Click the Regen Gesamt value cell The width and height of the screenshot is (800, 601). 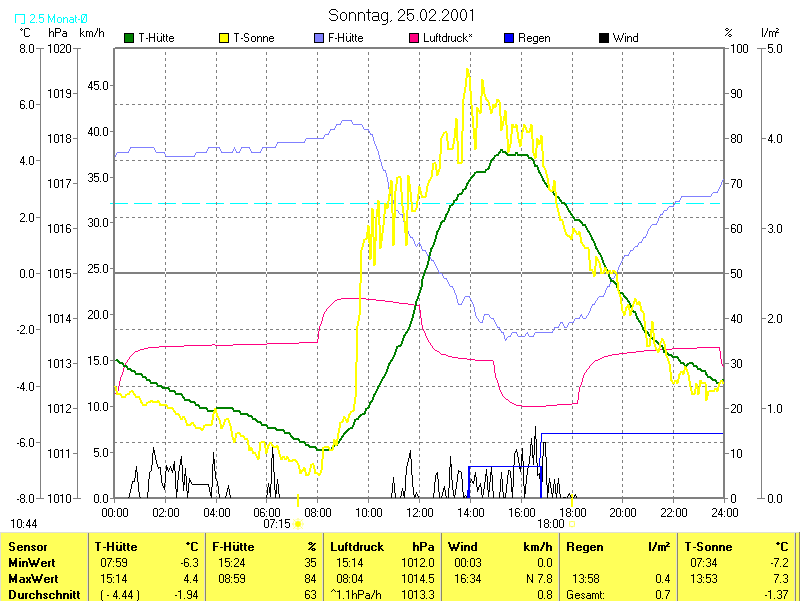662,595
